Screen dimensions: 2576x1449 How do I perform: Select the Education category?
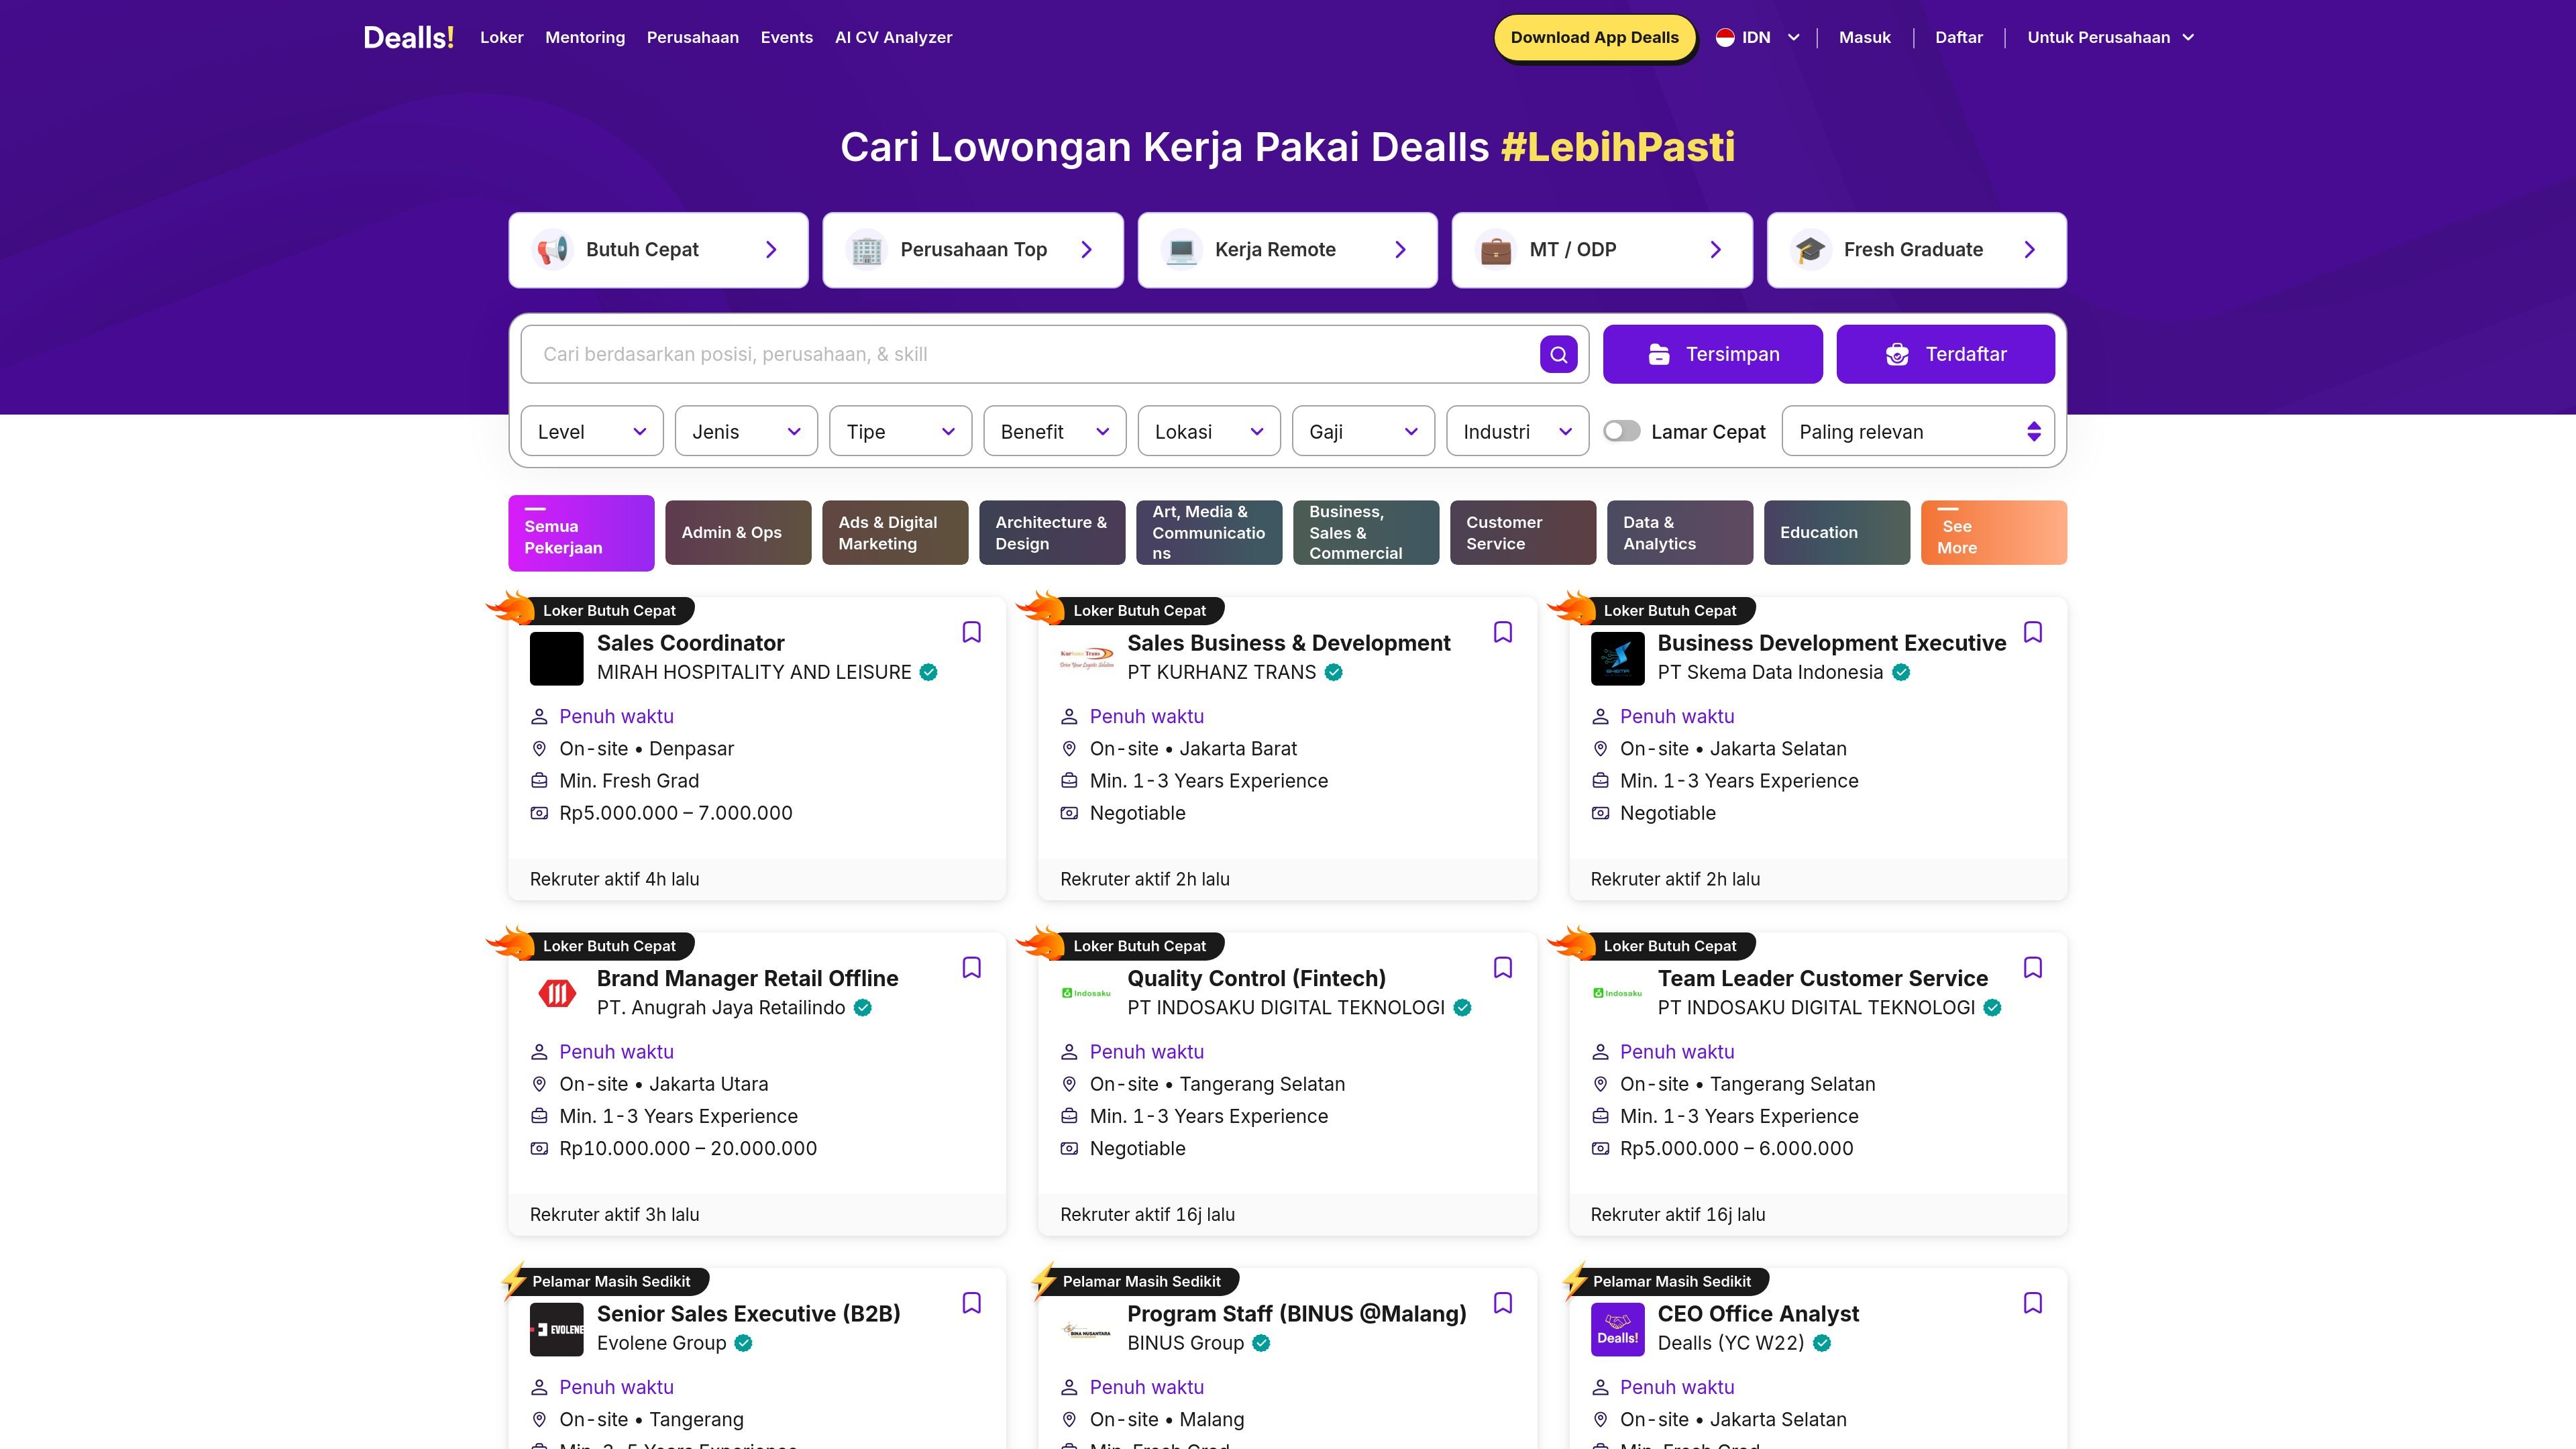pos(1837,533)
